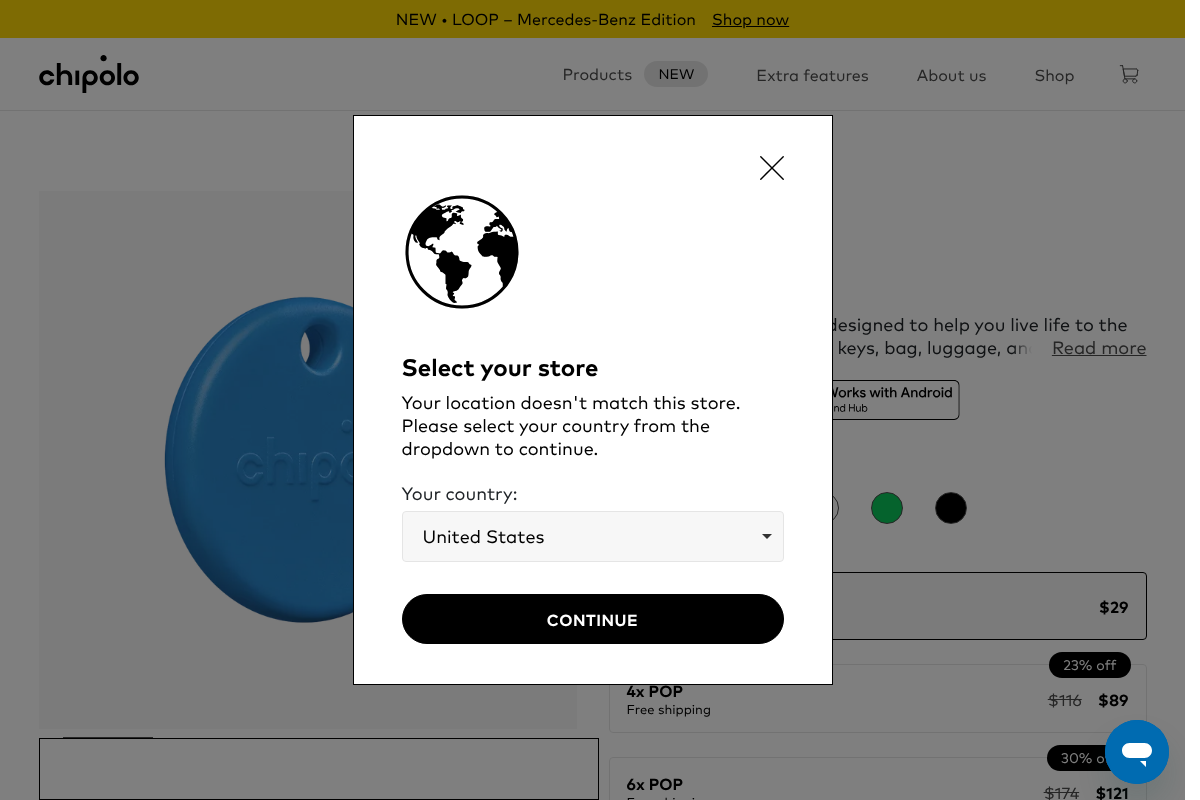The image size is (1200, 800).
Task: Click the 23% off badge
Action: (1090, 665)
